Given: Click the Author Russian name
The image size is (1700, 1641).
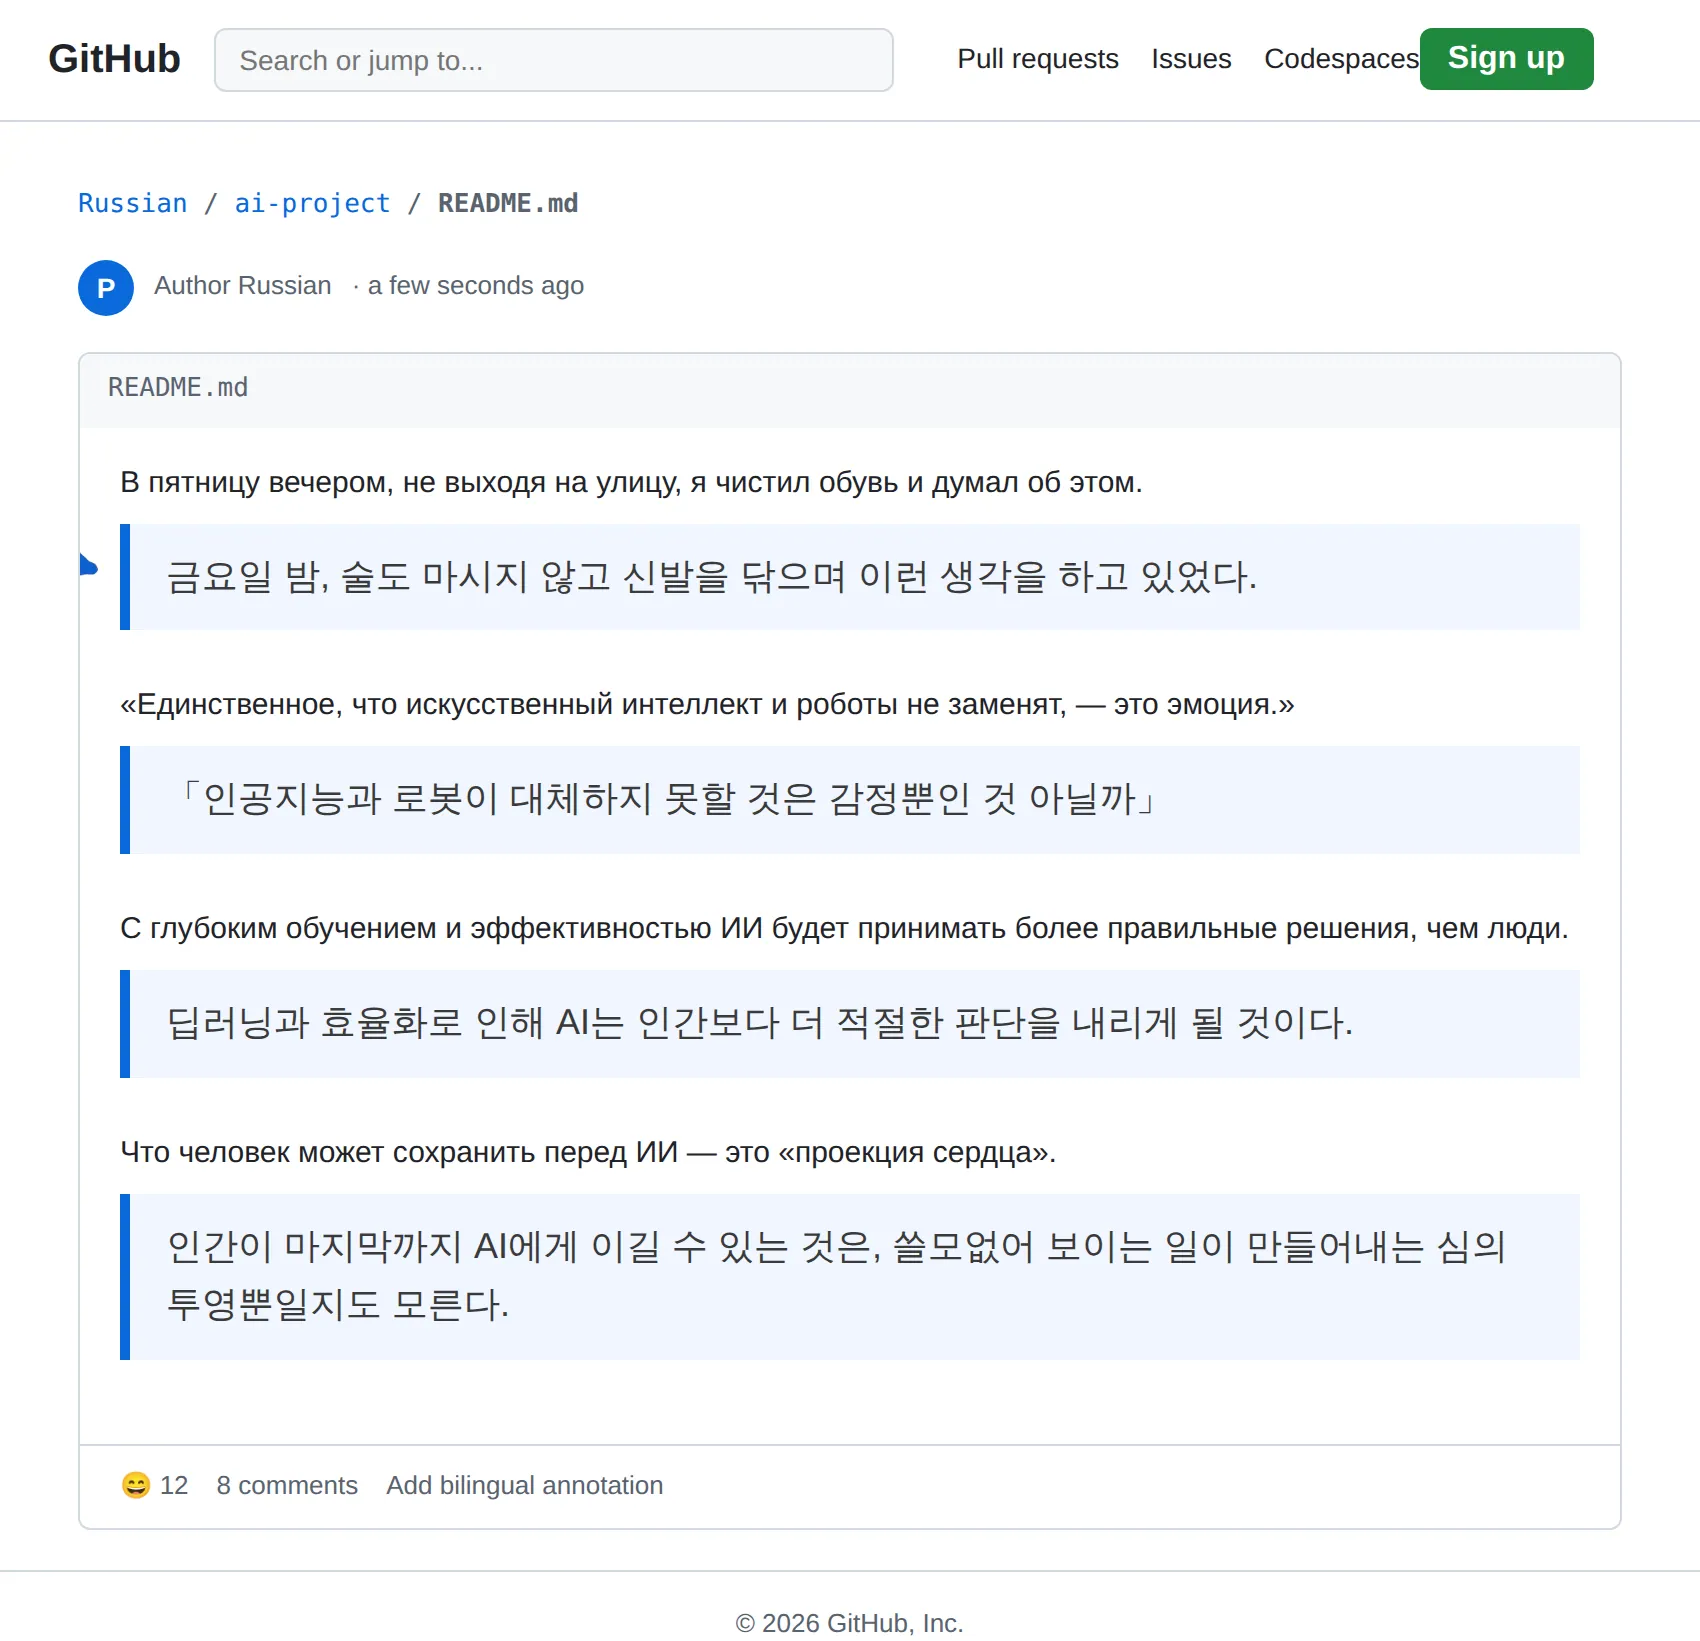Looking at the screenshot, I should point(242,285).
